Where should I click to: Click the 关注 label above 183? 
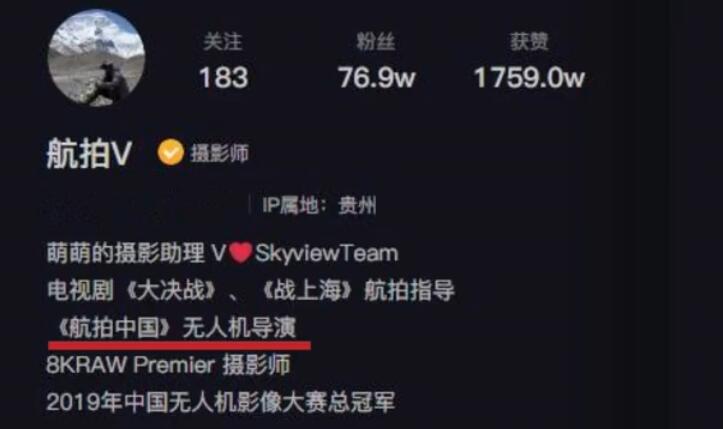(223, 42)
